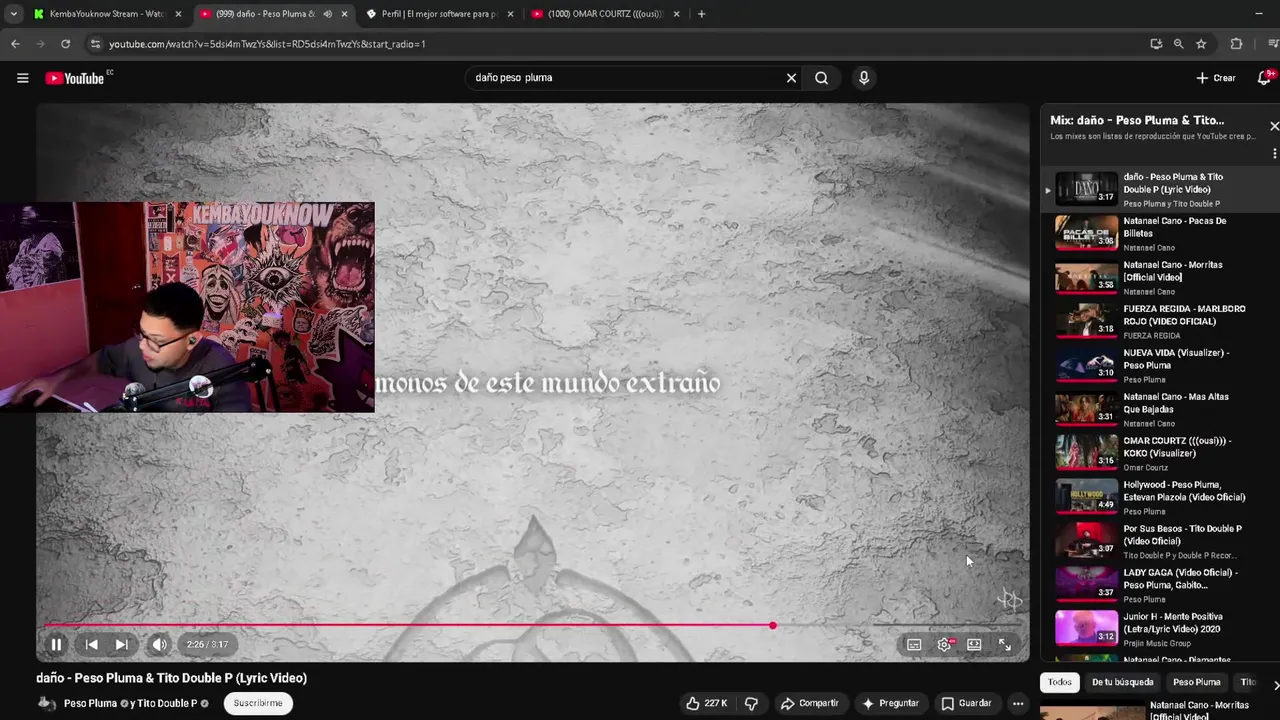Open the channel avatar below the video

[46, 703]
